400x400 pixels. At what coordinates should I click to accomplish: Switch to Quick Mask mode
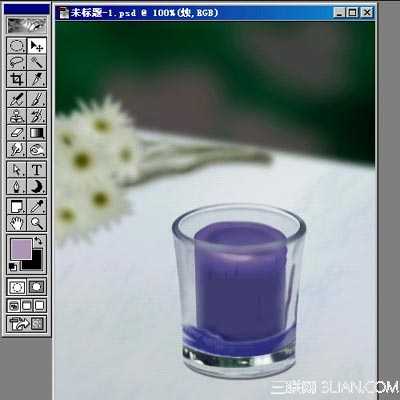(37, 287)
